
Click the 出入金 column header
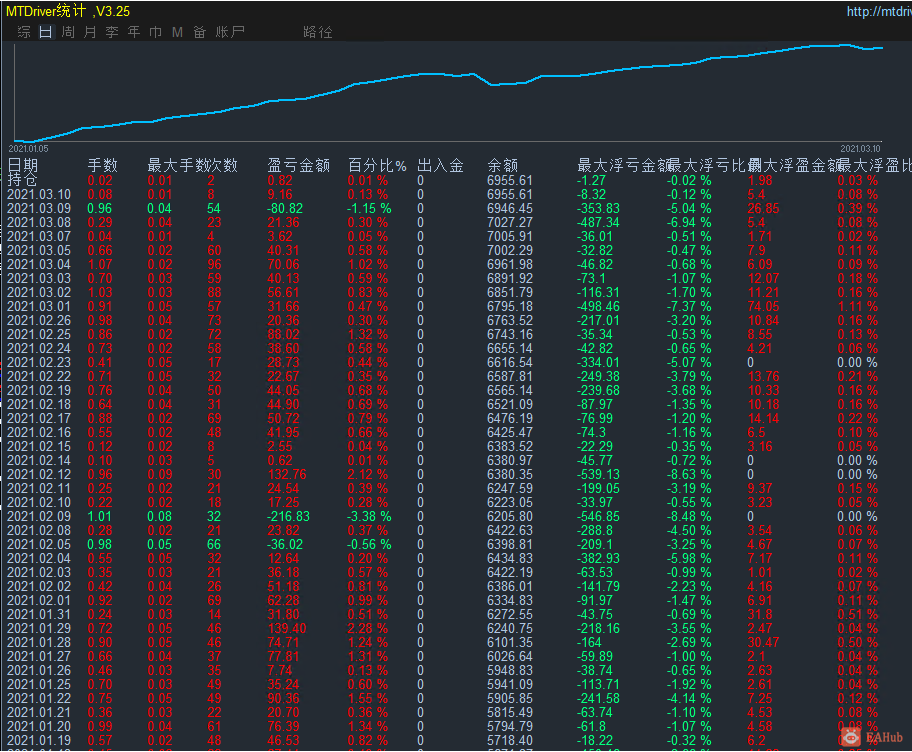[x=440, y=165]
